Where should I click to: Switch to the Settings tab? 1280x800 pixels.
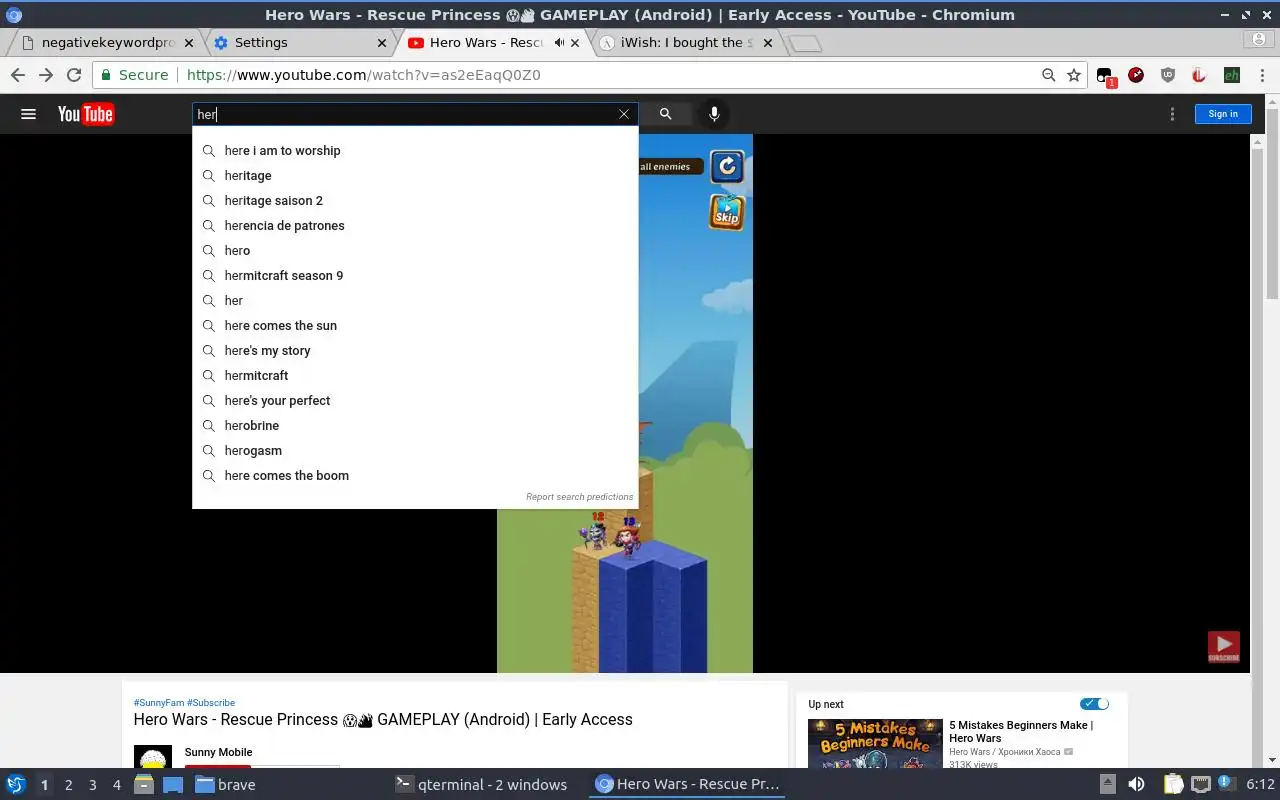coord(300,43)
